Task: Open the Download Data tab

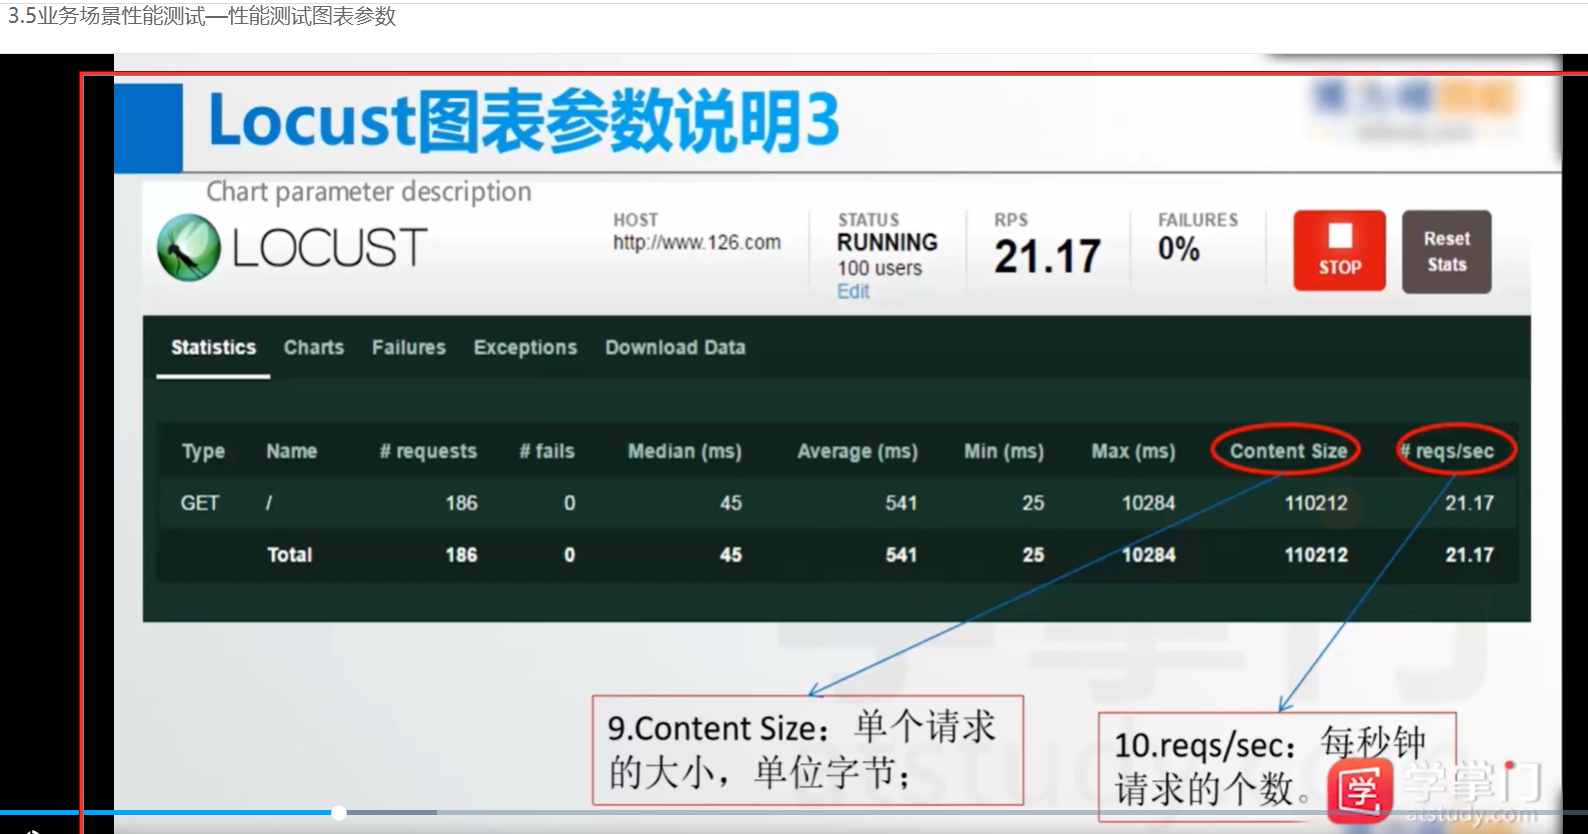Action: (675, 347)
